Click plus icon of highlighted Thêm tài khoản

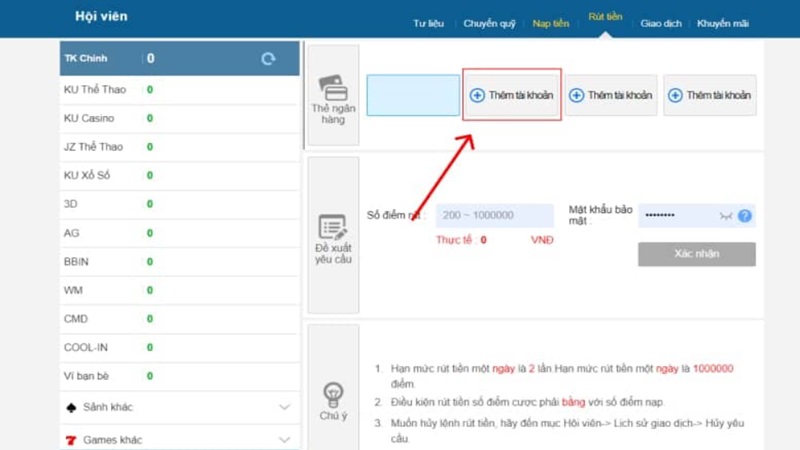click(x=477, y=95)
